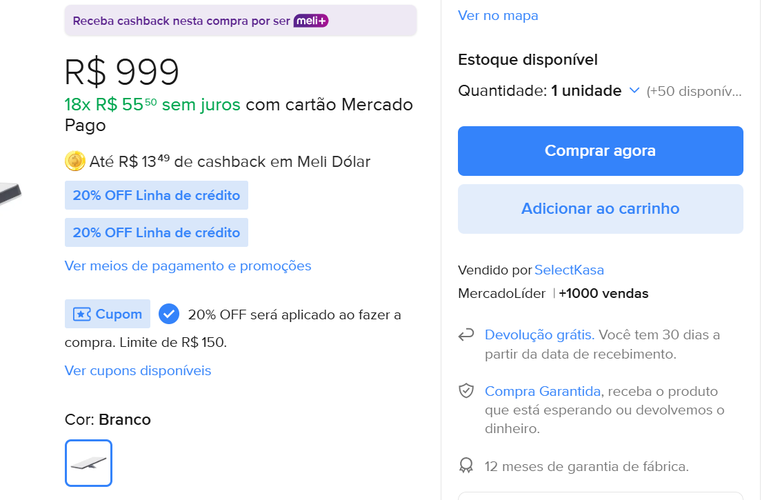Viewport: 780px width, 500px height.
Task: Open the Compra Garantida link
Action: click(542, 391)
